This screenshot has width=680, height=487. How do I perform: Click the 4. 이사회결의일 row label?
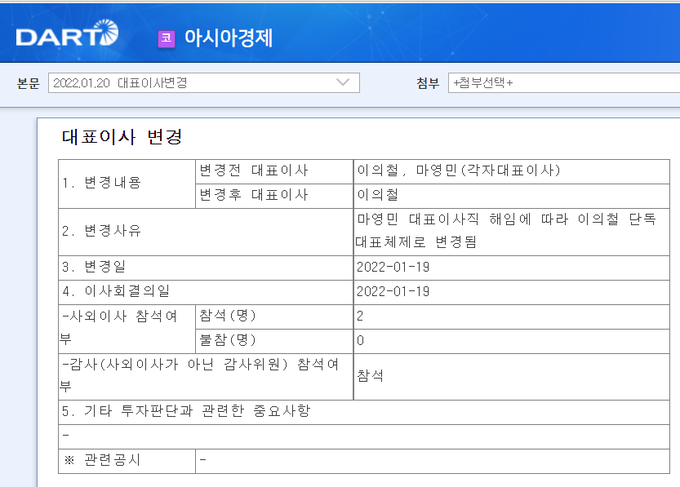(x=115, y=291)
